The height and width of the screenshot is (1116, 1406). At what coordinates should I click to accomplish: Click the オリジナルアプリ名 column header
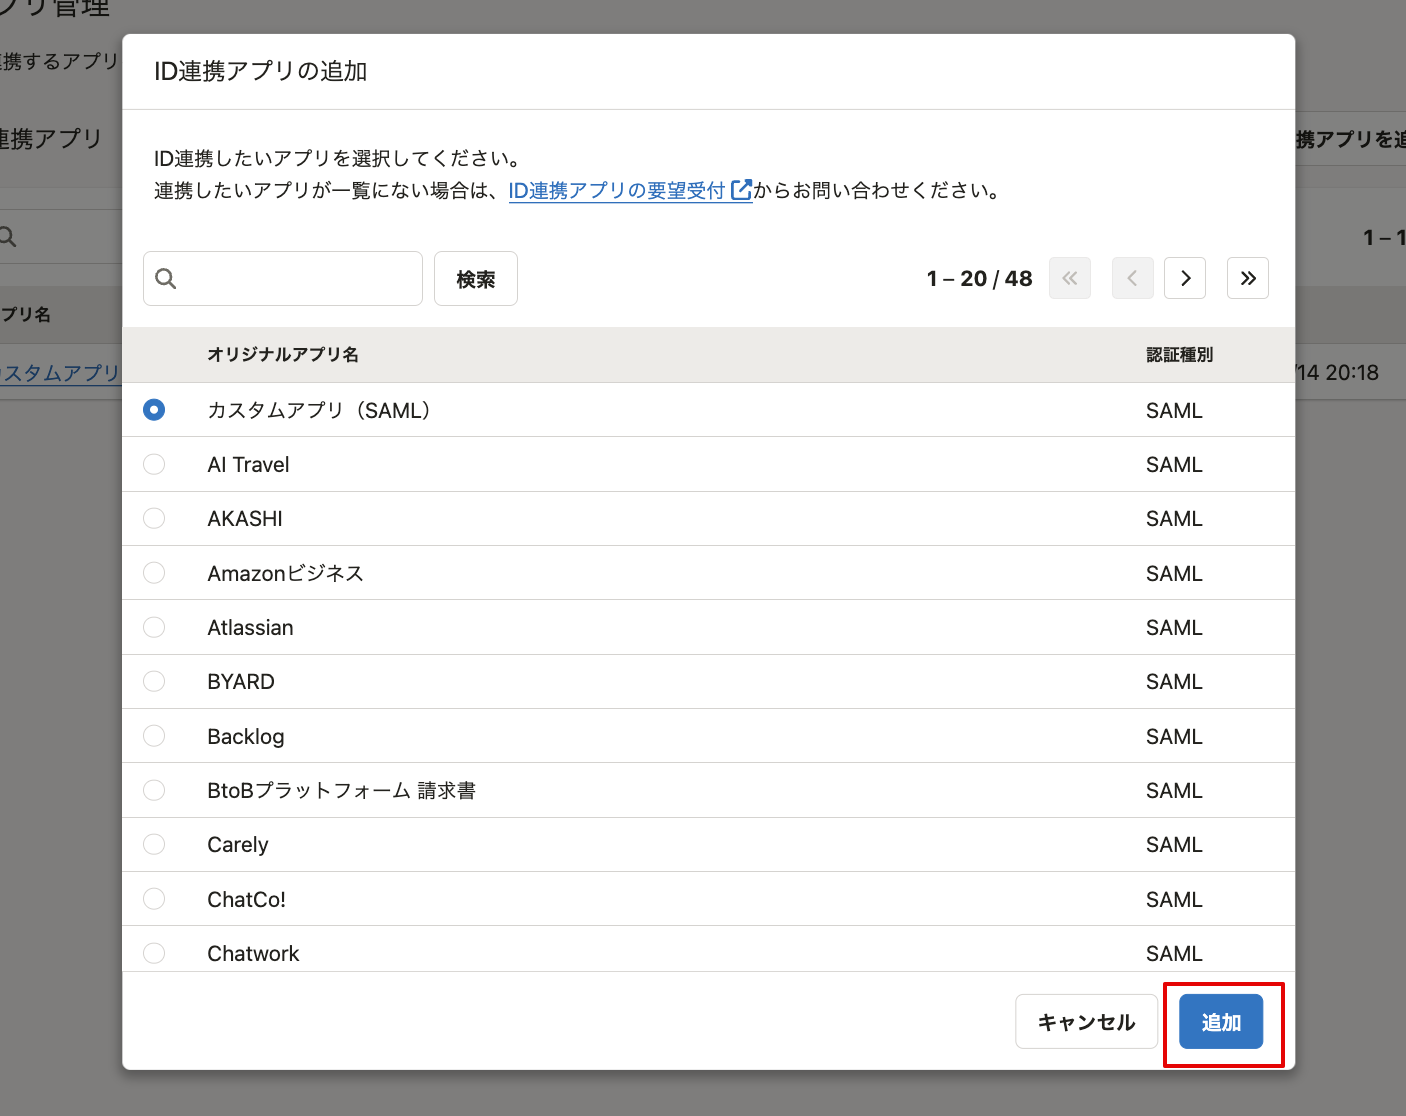tap(283, 355)
